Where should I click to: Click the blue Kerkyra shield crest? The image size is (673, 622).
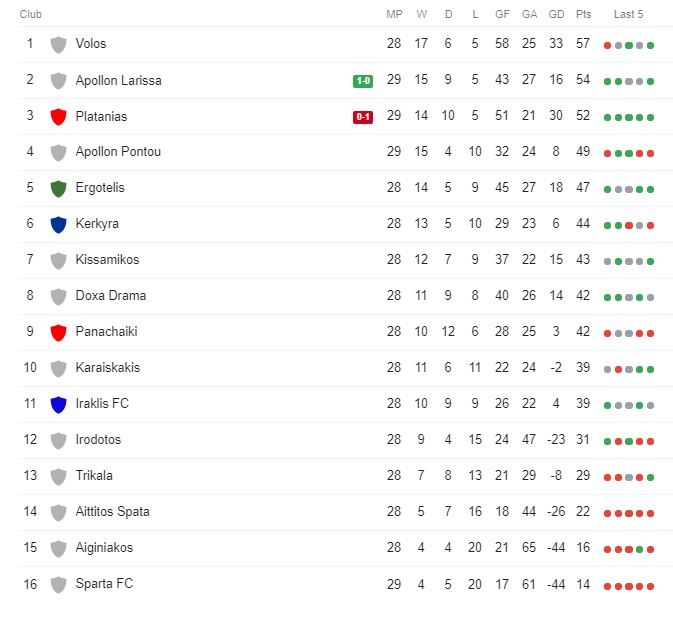click(x=58, y=225)
